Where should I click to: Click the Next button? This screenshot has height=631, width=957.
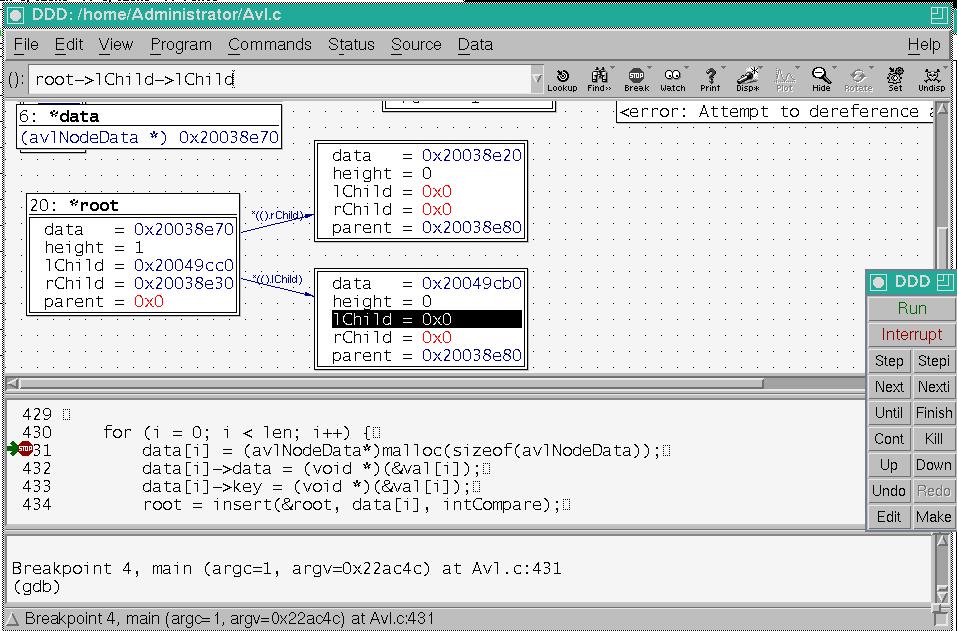[x=889, y=387]
